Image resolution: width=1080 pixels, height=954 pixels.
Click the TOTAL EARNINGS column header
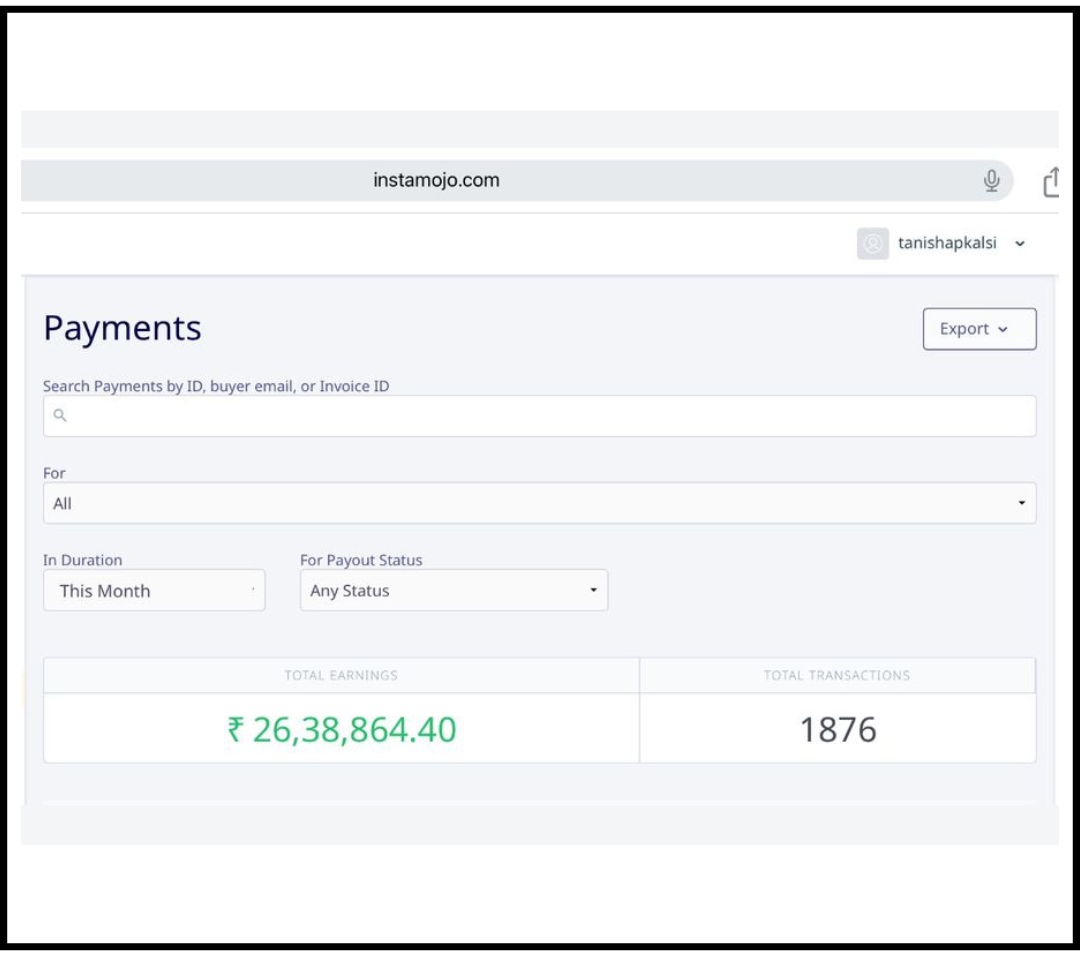(x=341, y=675)
